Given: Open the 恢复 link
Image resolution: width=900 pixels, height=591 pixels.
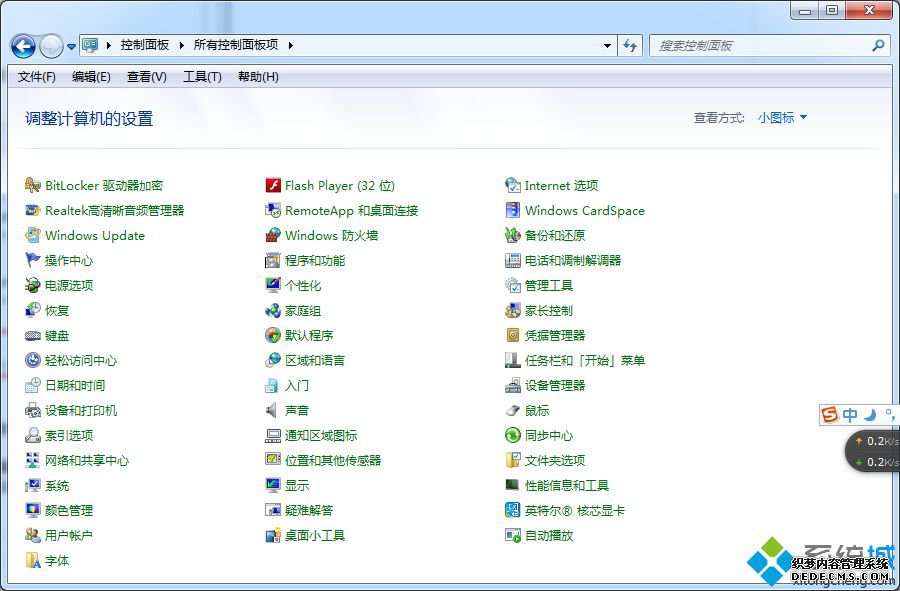Looking at the screenshot, I should pos(57,310).
